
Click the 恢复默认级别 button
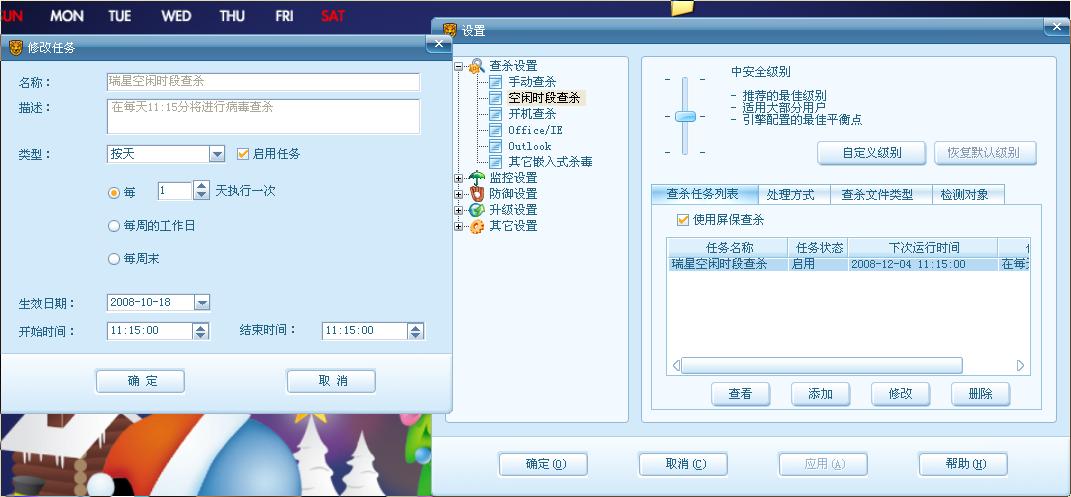[985, 153]
